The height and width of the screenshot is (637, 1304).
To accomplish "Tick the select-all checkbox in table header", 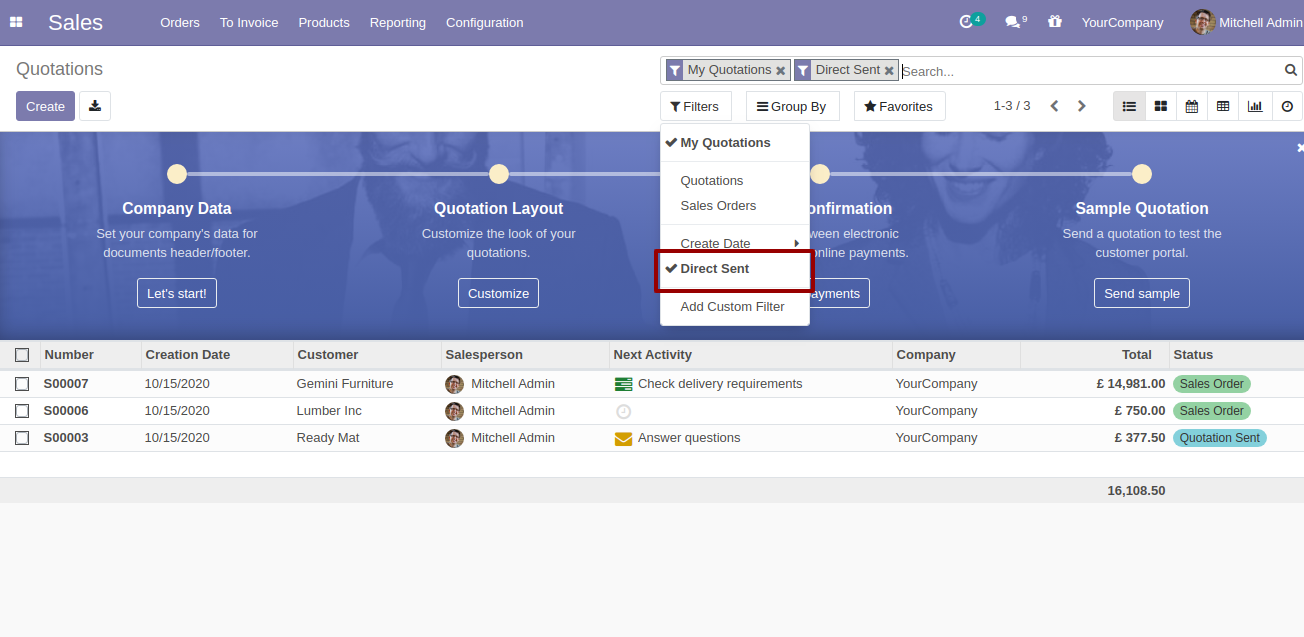I will coord(22,355).
